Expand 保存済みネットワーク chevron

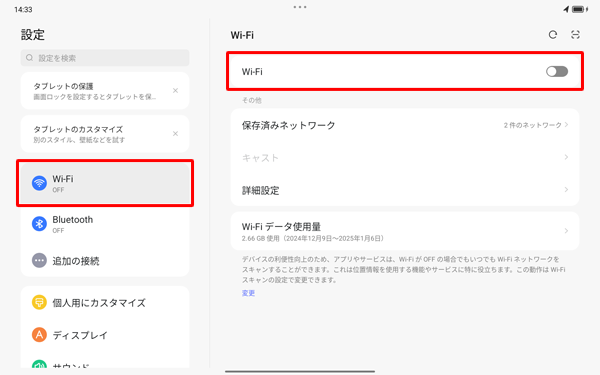[x=566, y=125]
